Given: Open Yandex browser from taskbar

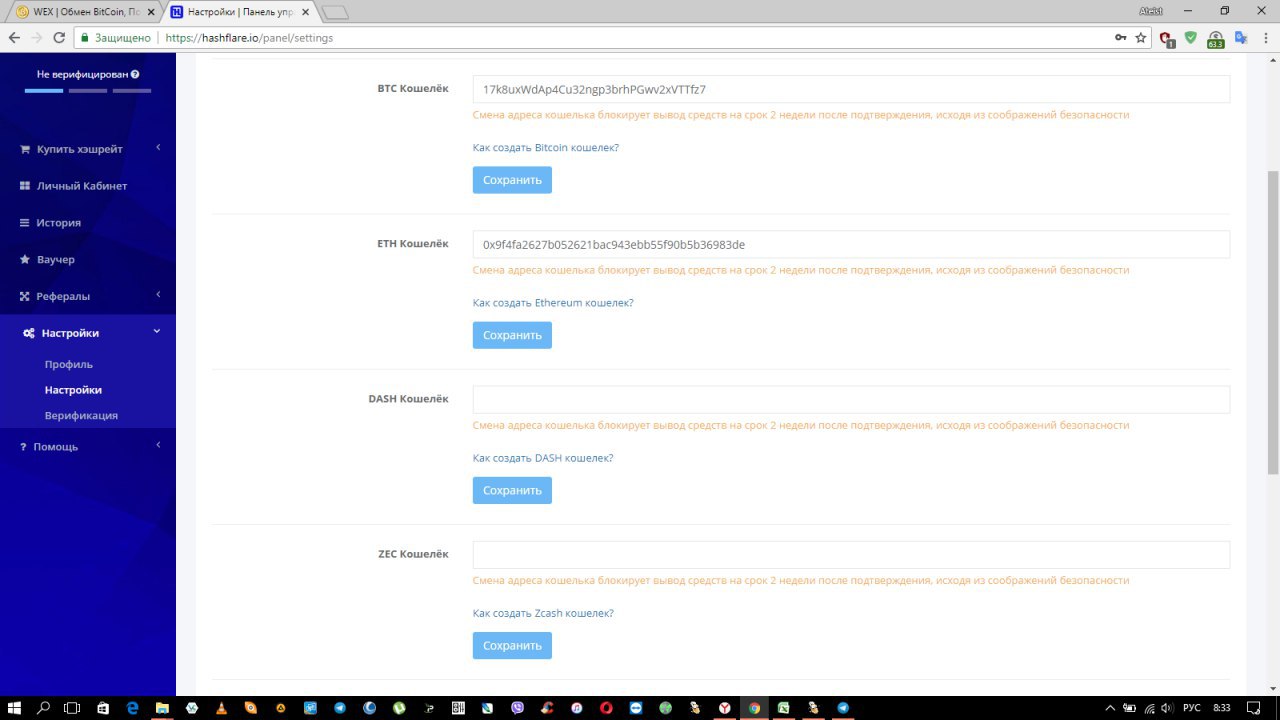Looking at the screenshot, I should pyautogui.click(x=725, y=707).
